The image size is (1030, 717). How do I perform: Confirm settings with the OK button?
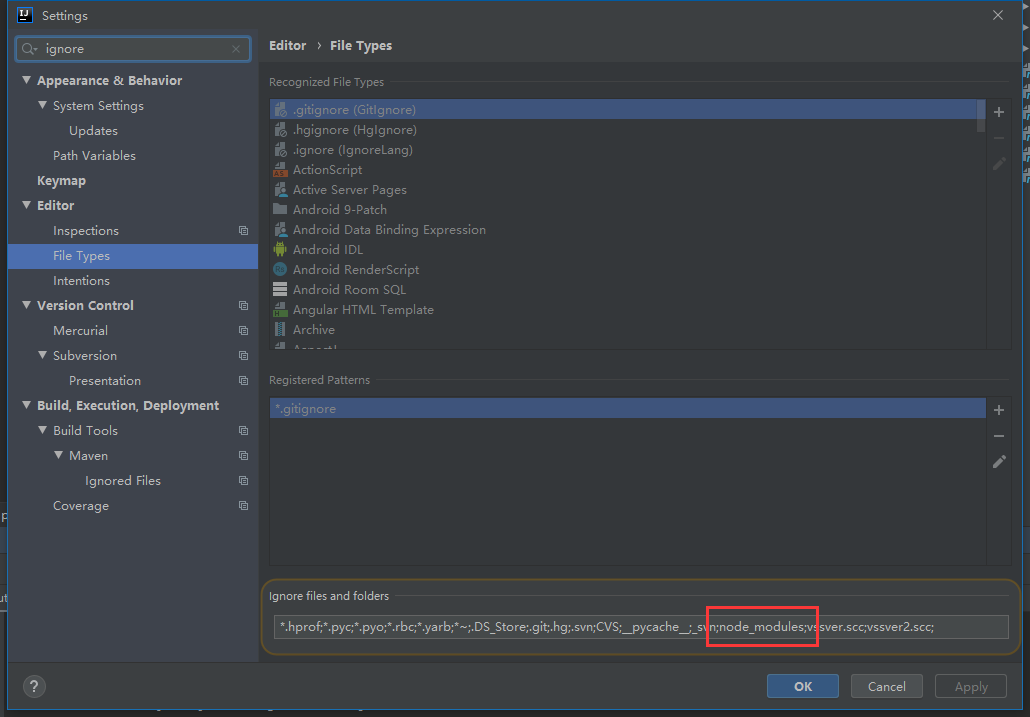coord(802,686)
